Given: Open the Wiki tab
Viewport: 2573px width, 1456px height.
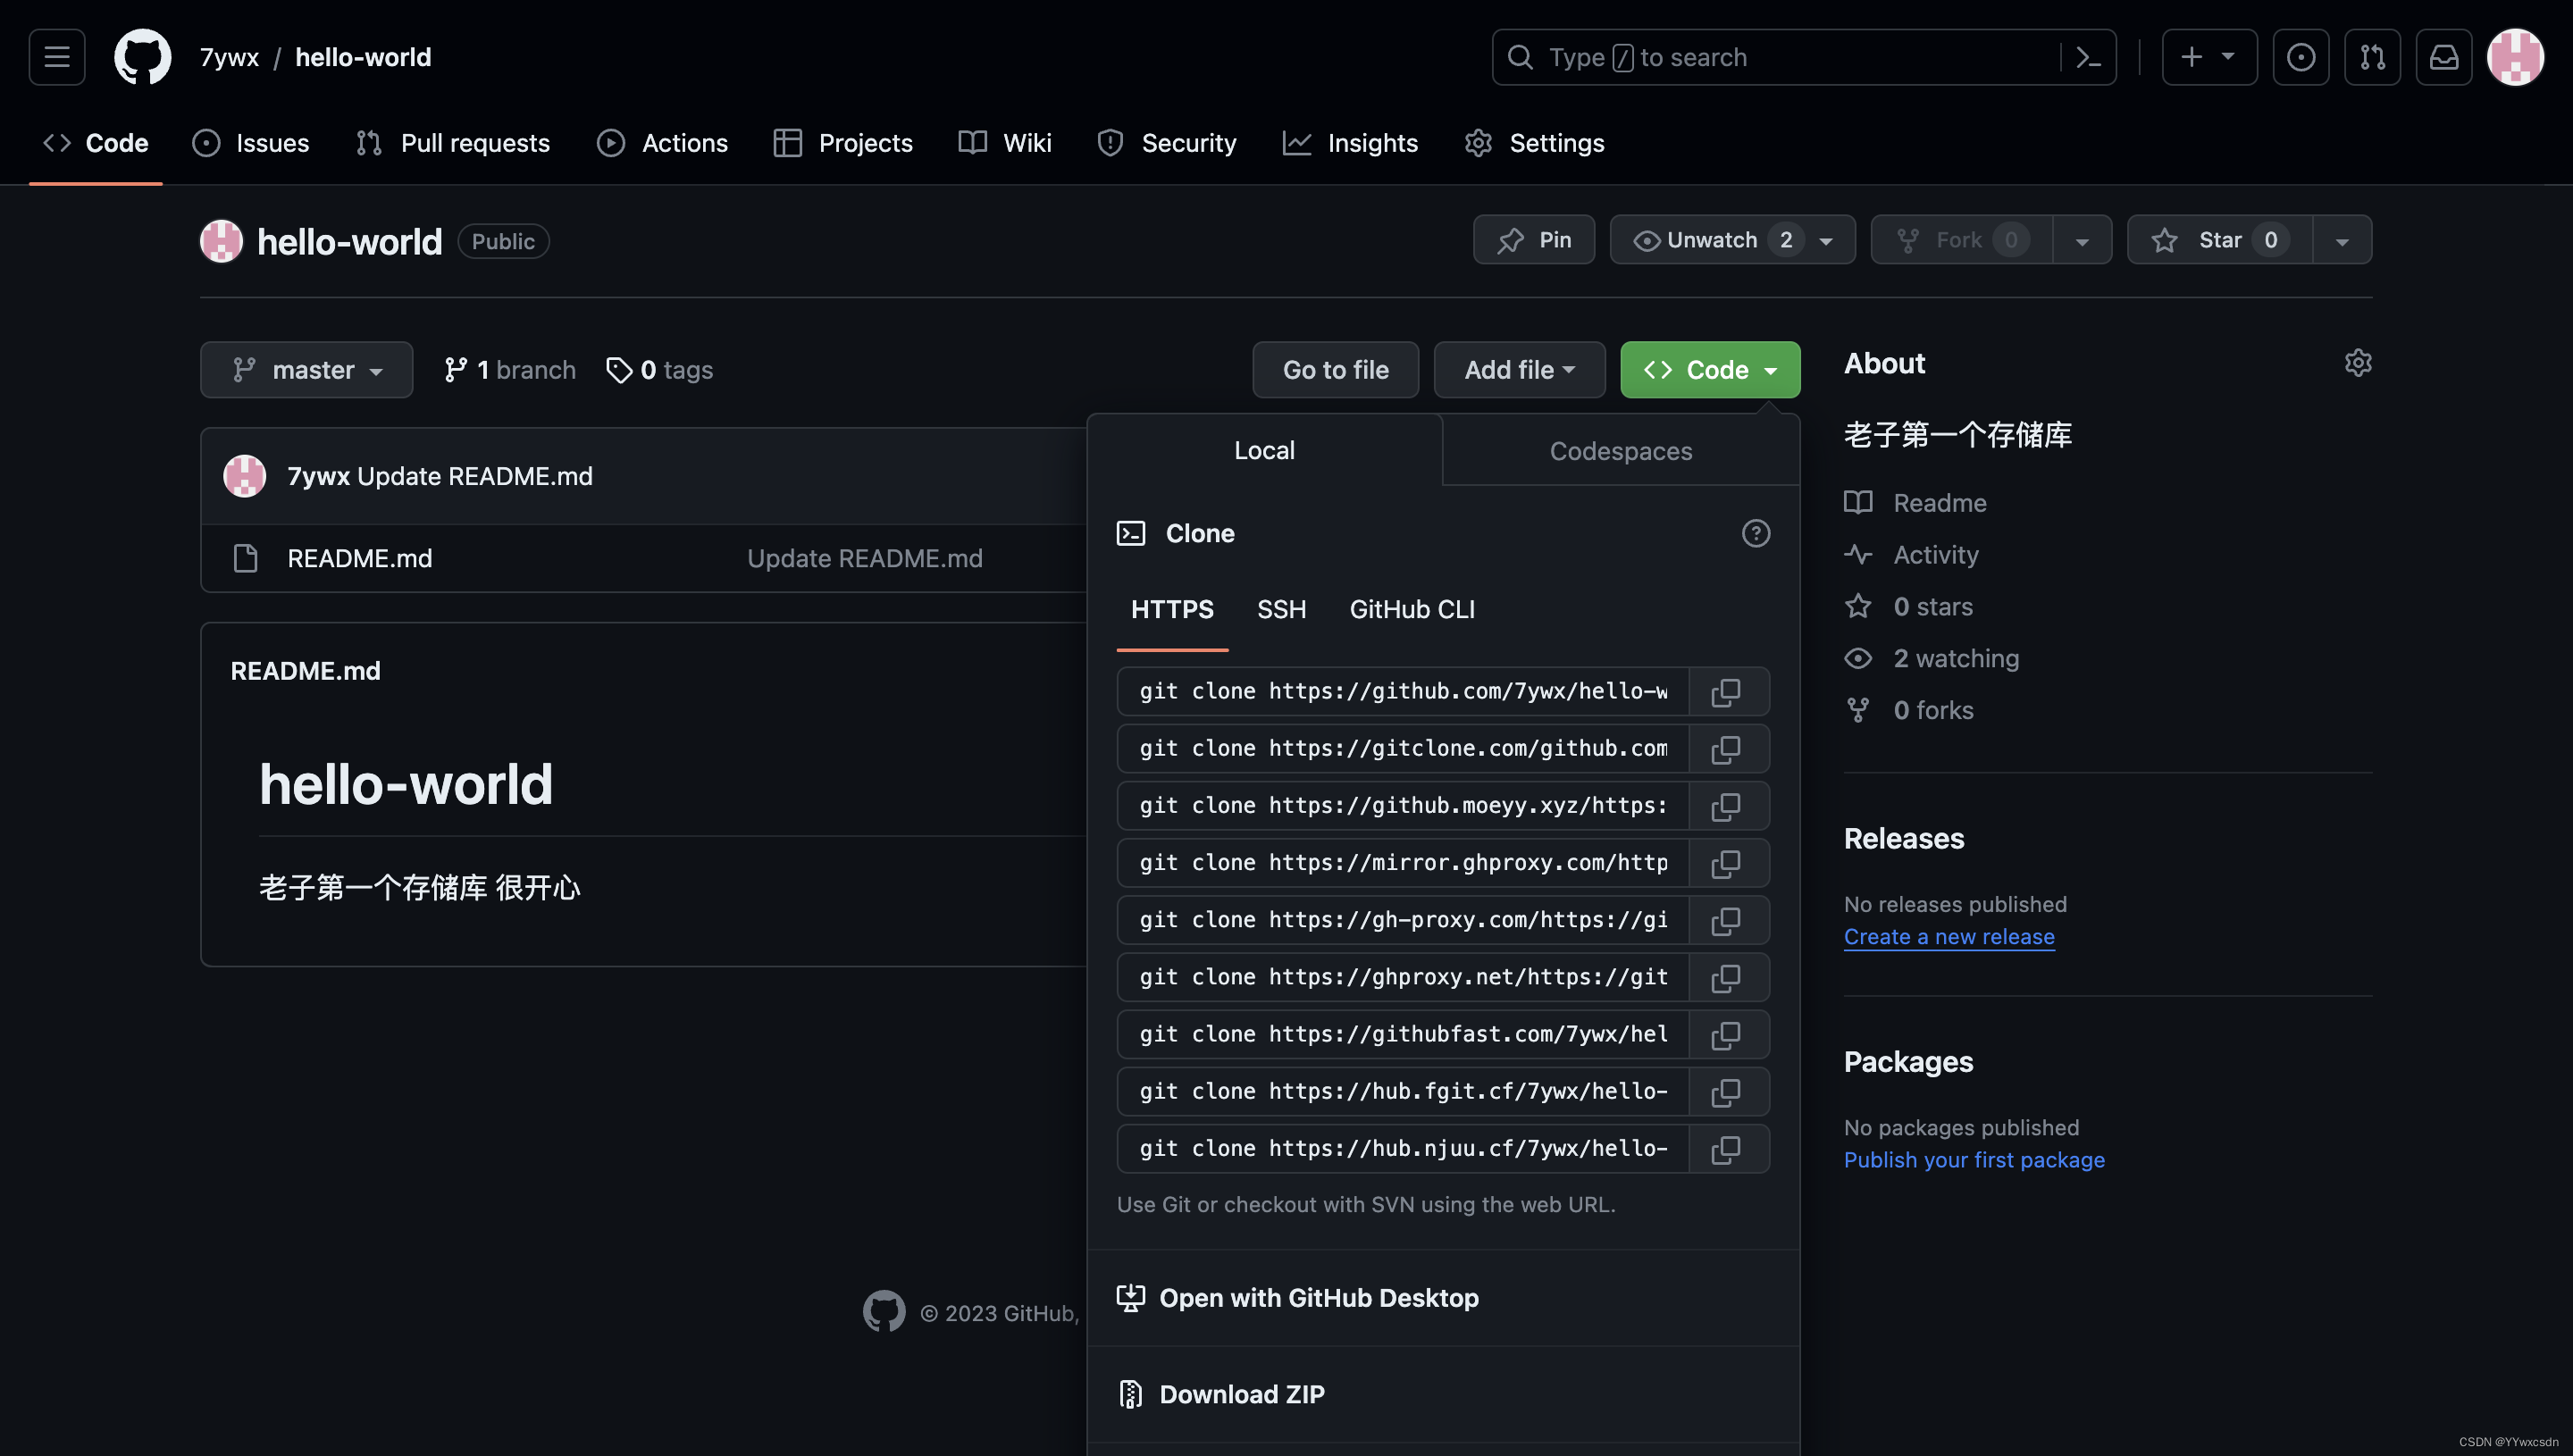Looking at the screenshot, I should click(1005, 143).
